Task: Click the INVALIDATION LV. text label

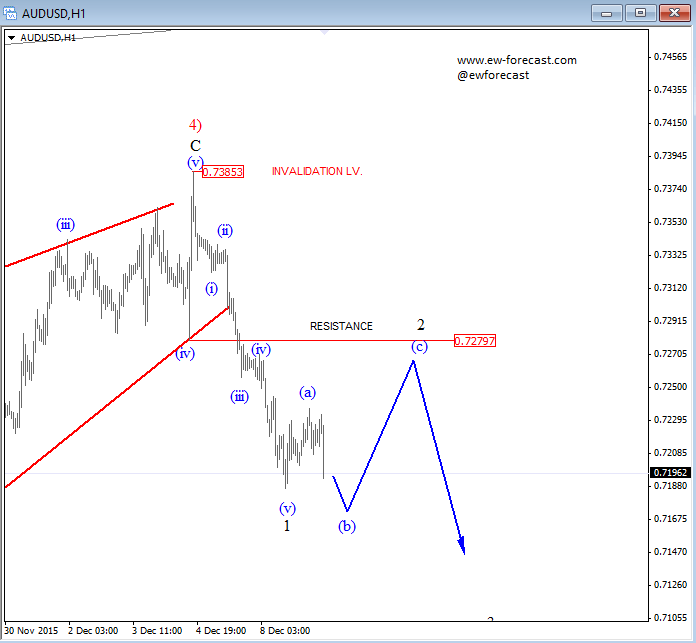Action: (317, 171)
